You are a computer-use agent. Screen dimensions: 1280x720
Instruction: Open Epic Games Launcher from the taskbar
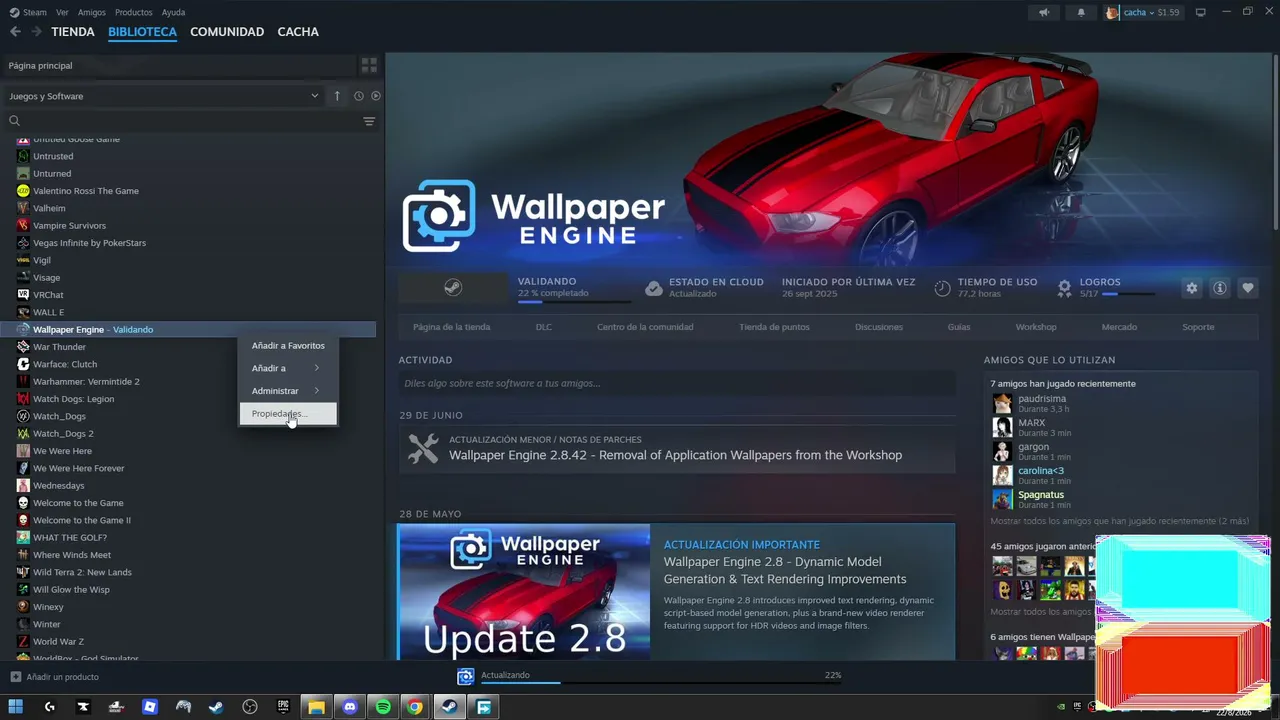[283, 707]
